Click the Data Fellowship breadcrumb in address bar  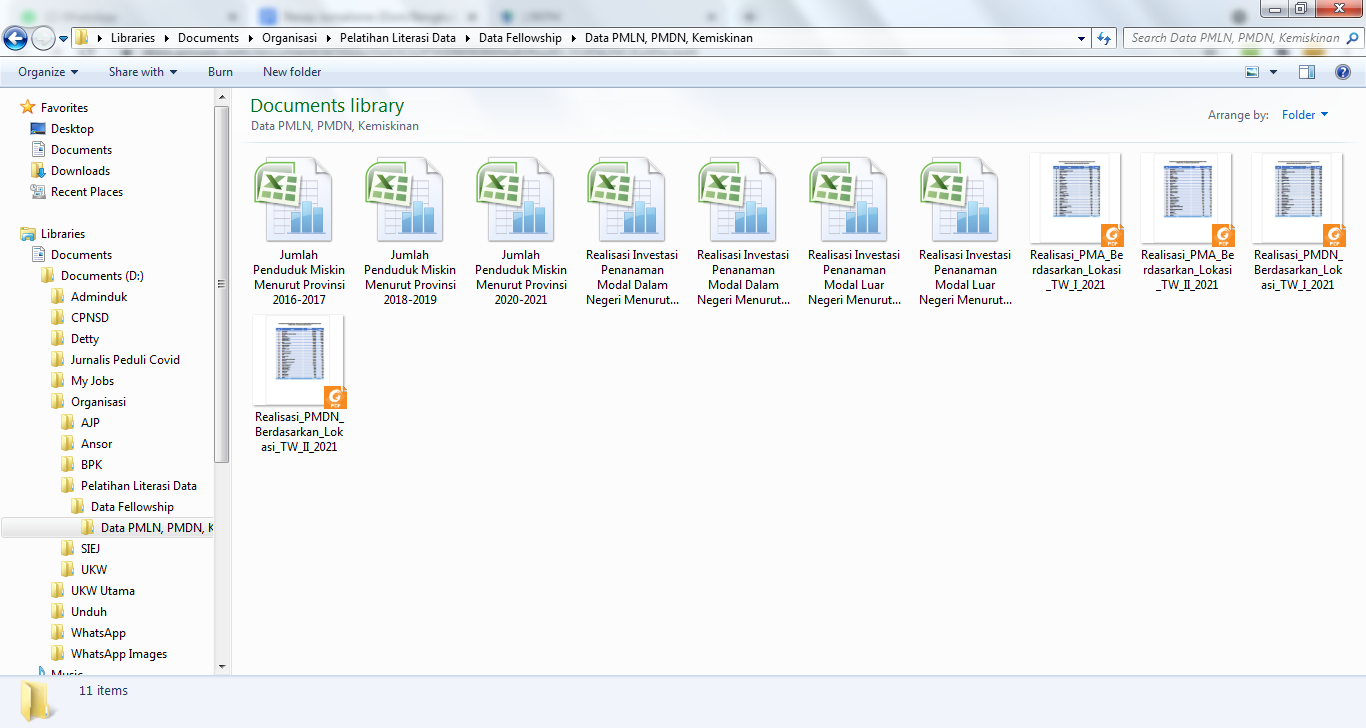[520, 38]
